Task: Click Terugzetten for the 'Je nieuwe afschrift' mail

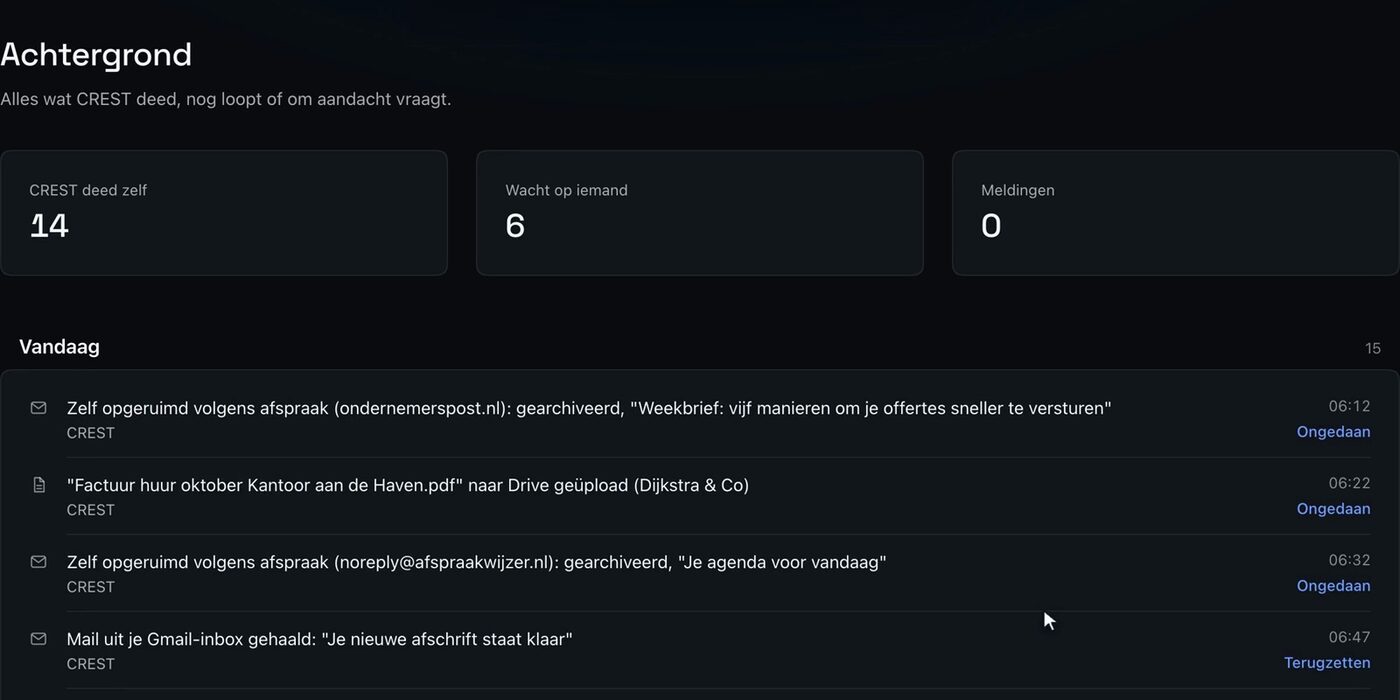Action: pyautogui.click(x=1327, y=663)
